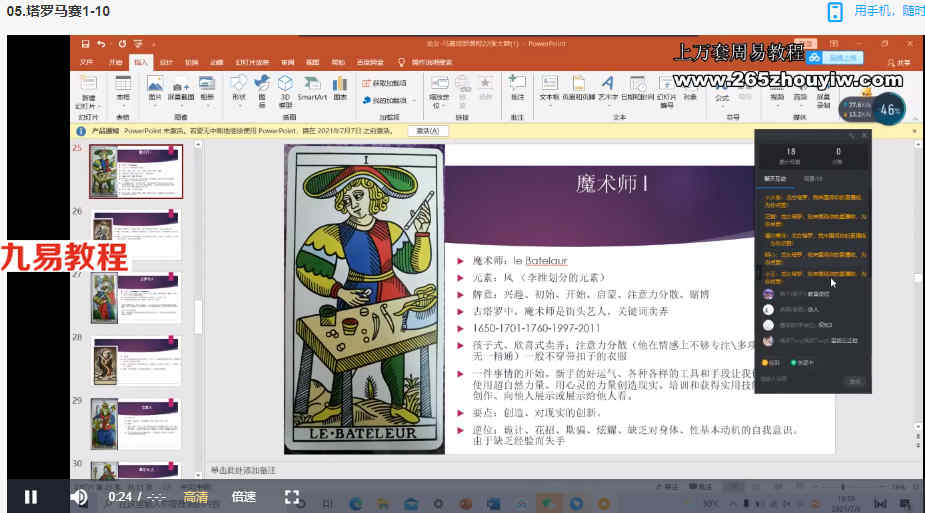Click the 46% floating speed monitor widget

pyautogui.click(x=872, y=109)
